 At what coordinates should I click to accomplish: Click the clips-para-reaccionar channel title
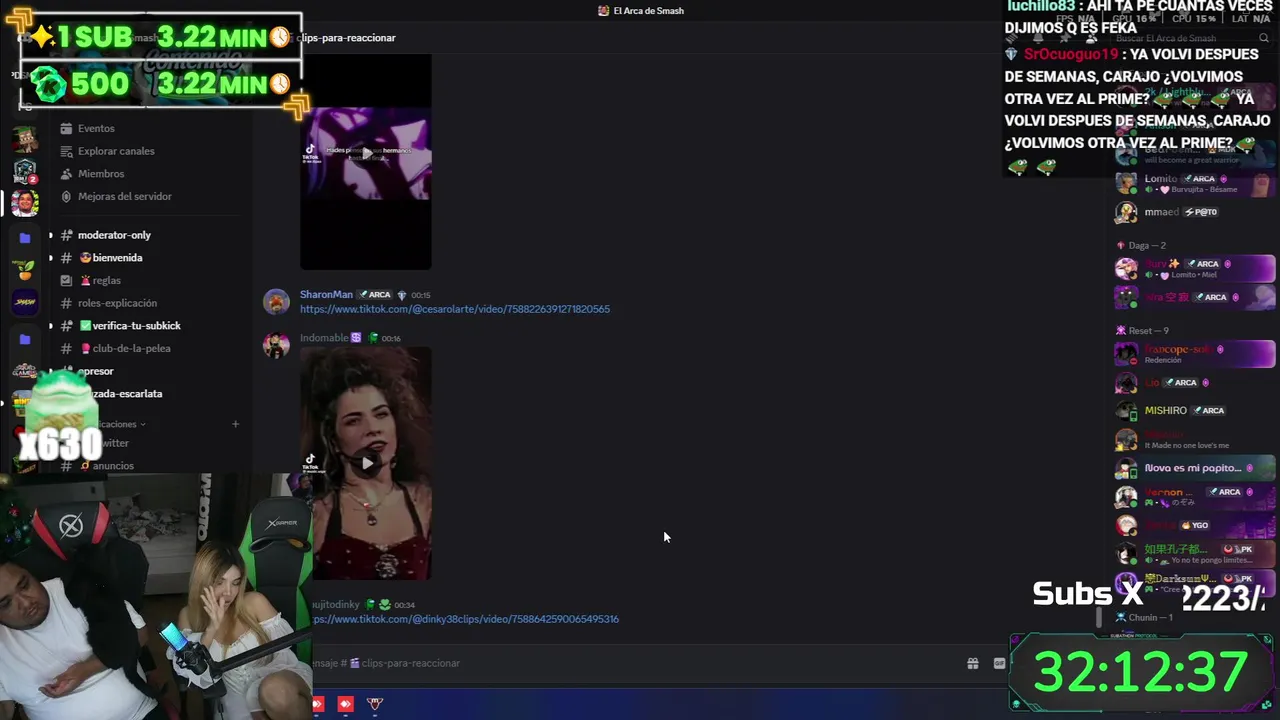[x=346, y=38]
